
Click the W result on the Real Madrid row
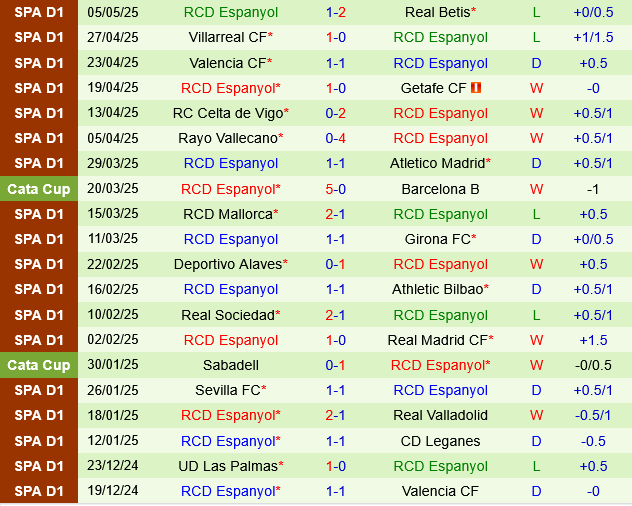(536, 340)
